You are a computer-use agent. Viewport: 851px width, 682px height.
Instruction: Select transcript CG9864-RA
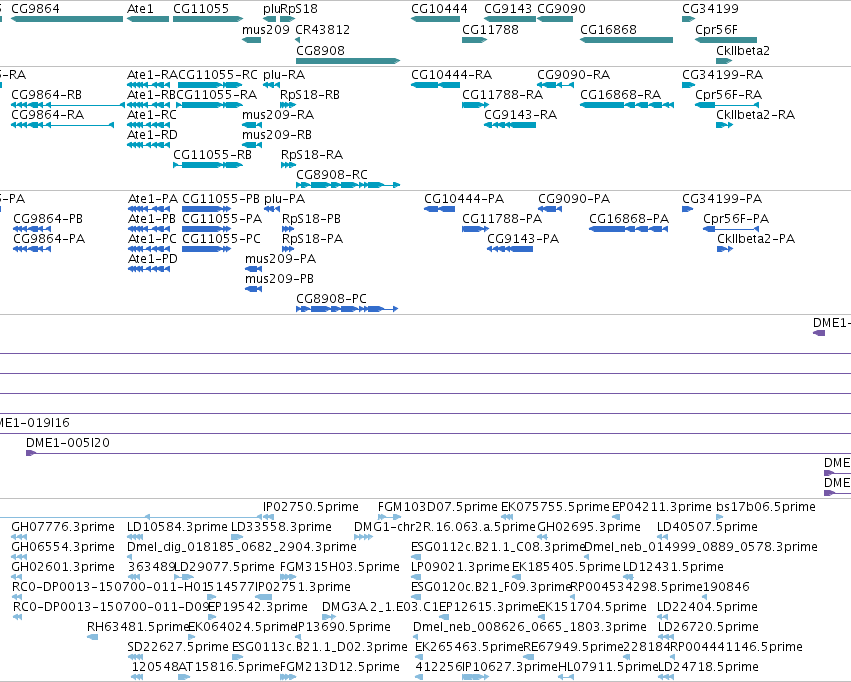point(62,125)
